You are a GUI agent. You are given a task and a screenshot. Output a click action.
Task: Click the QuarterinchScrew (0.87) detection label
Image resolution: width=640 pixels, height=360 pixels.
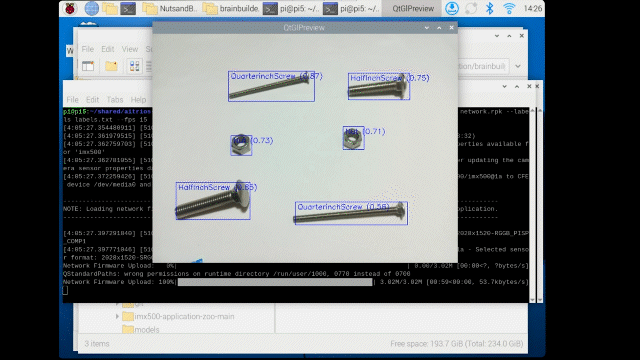coord(276,76)
